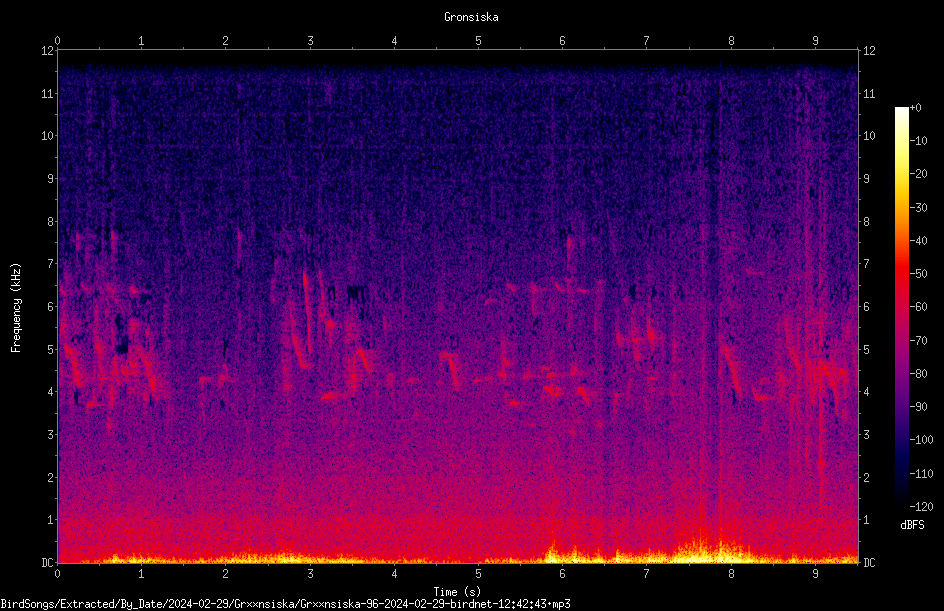Click the Time (s) axis label

457,592
